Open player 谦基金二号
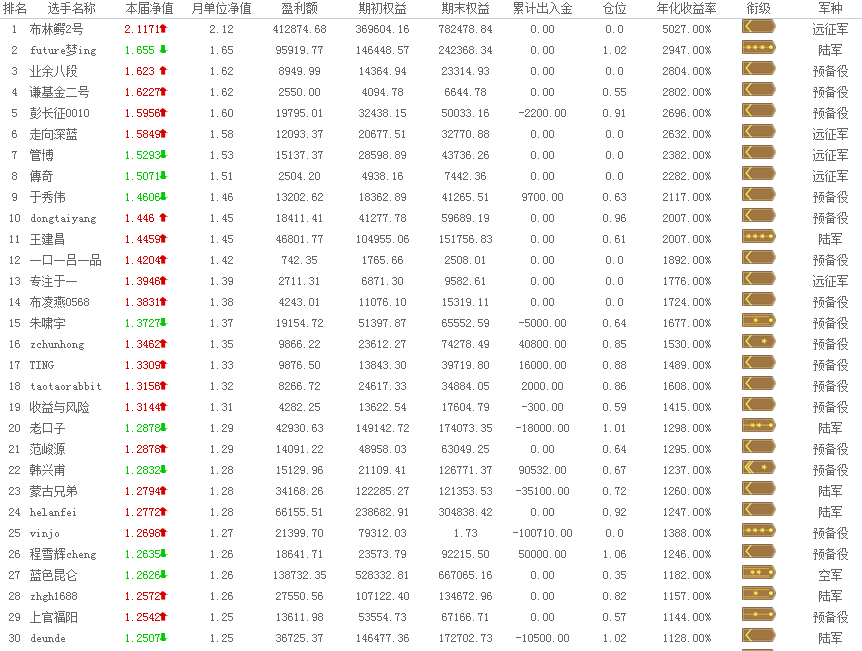 point(59,92)
